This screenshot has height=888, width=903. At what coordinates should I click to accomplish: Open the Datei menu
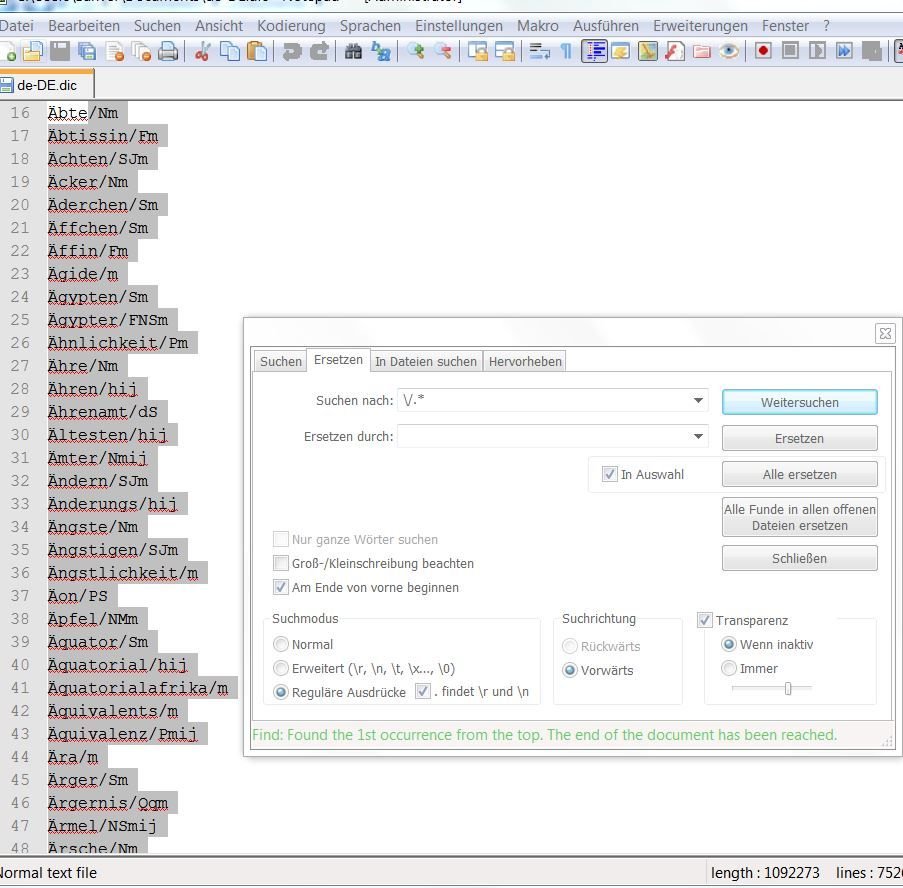(x=16, y=26)
